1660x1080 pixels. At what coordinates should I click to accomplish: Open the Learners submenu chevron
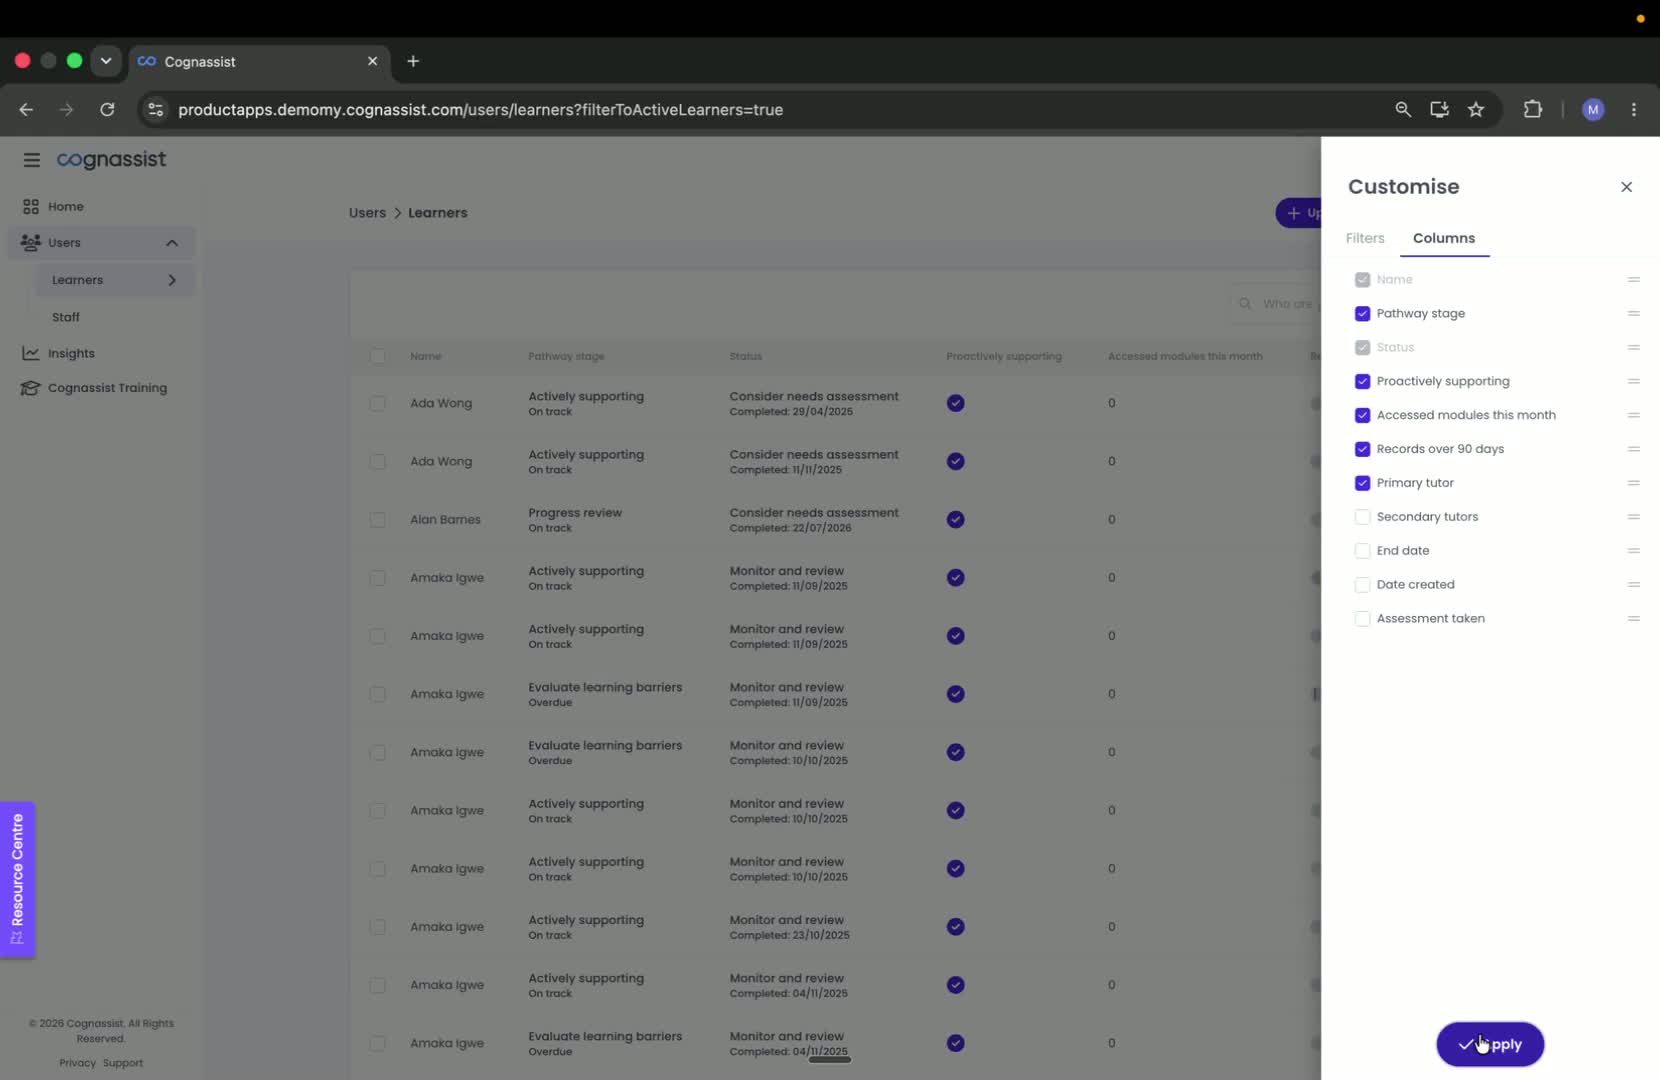pos(172,280)
